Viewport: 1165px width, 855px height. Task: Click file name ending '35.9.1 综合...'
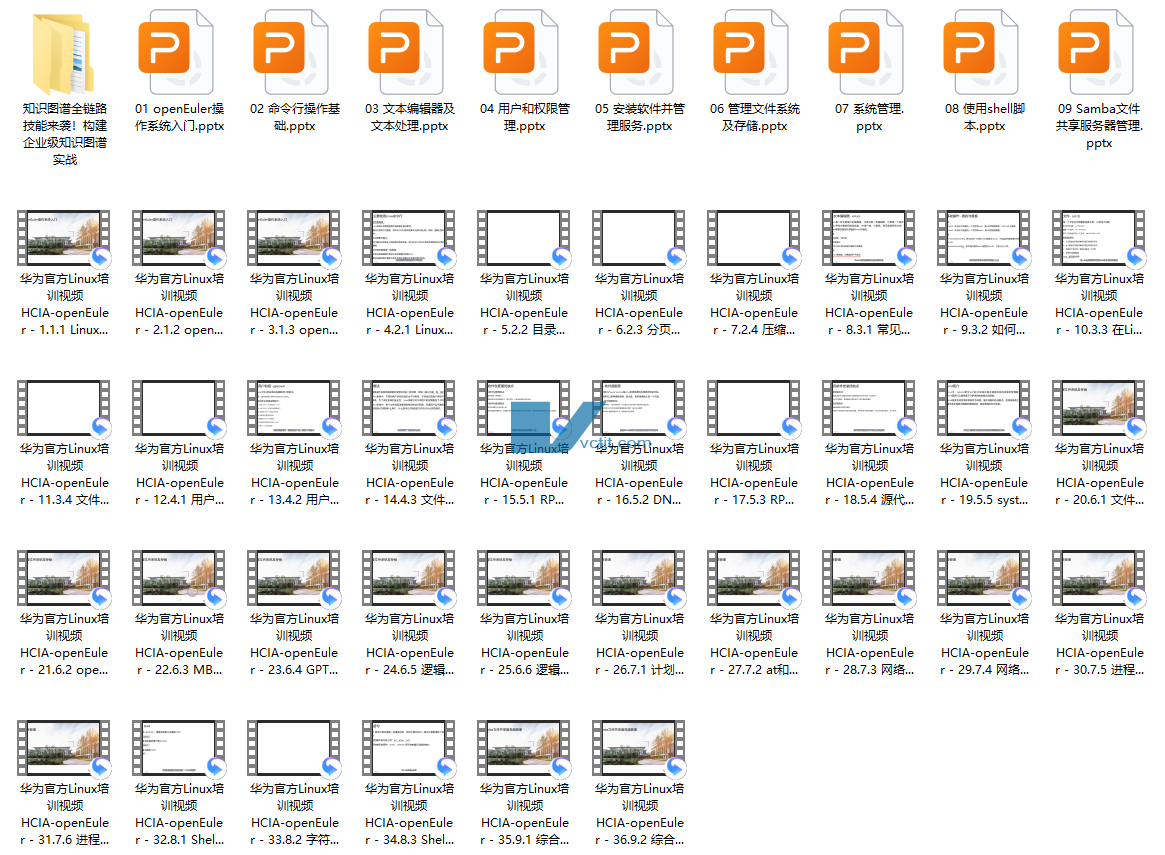(x=524, y=814)
